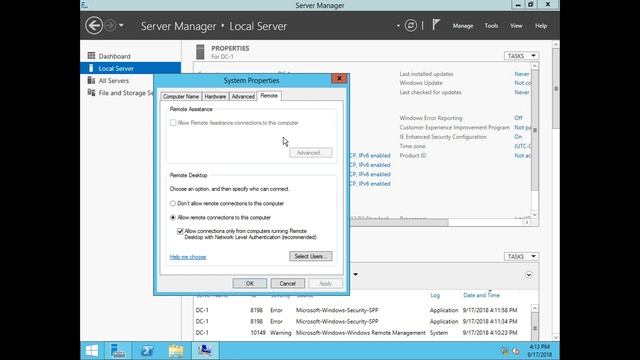Click the main window vertical scrollbar thumb
Image resolution: width=640 pixels, height=360 pixels.
556,88
